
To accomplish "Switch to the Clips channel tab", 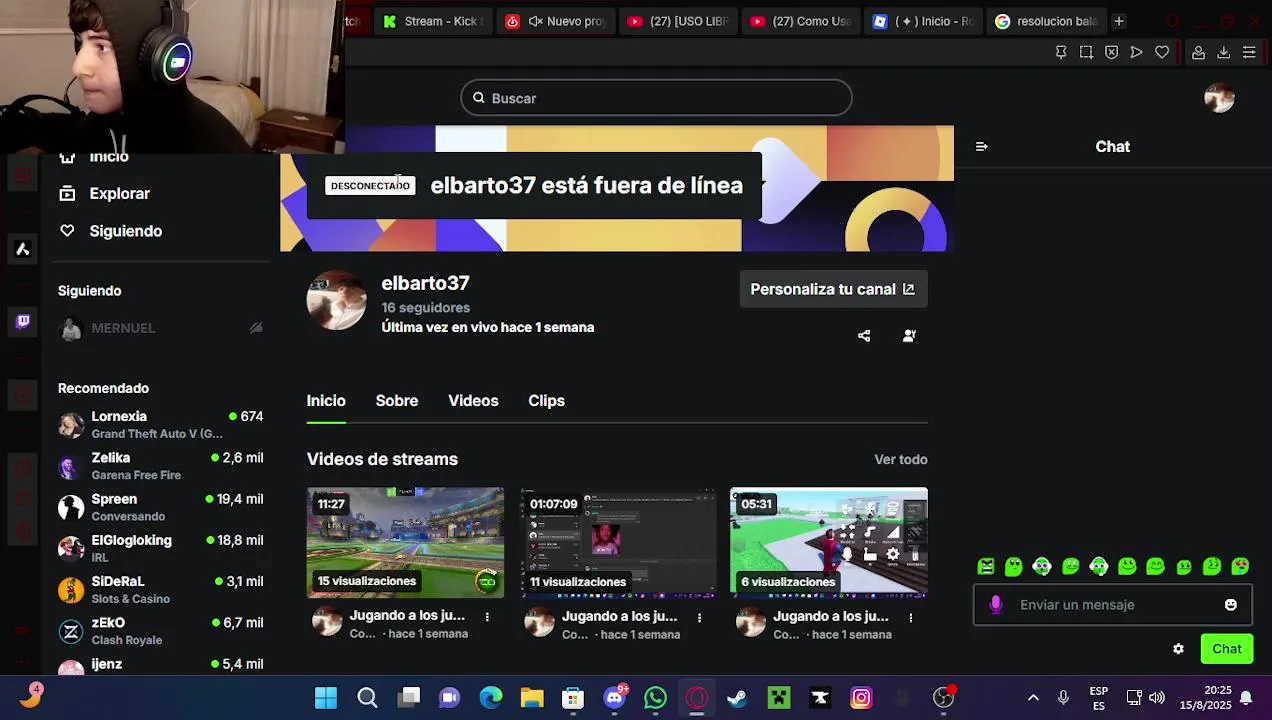I will pyautogui.click(x=546, y=401).
